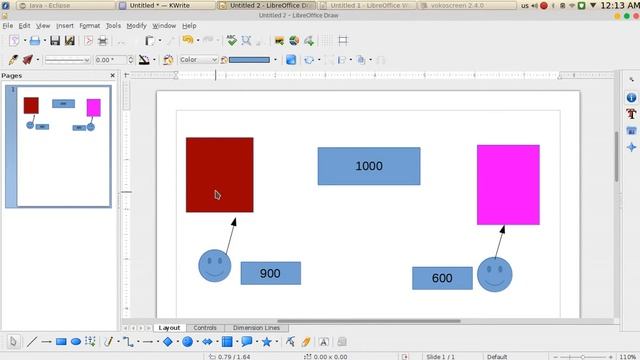
Task: Expand the New document dropdown arrow
Action: pos(24,40)
